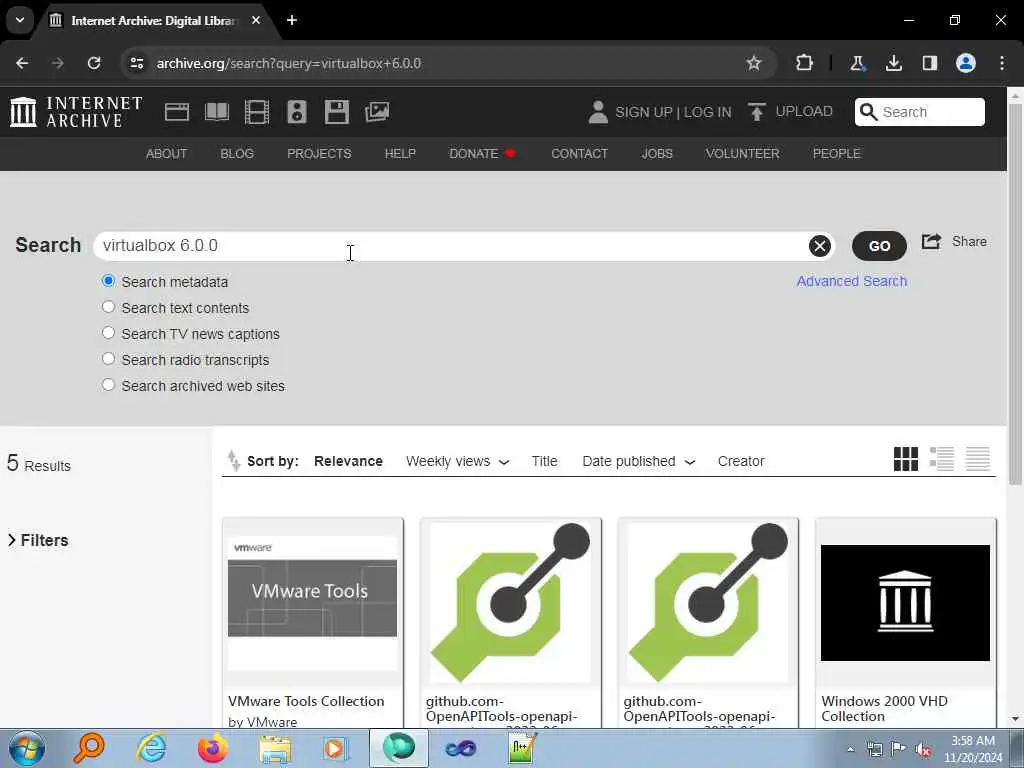Open the HELP menu item
The image size is (1024, 768).
[400, 153]
